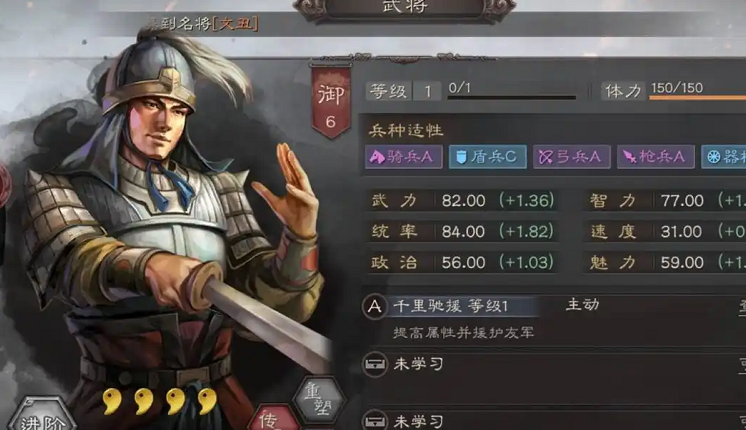
Task: Click the red 御 6 banner
Action: click(x=331, y=102)
